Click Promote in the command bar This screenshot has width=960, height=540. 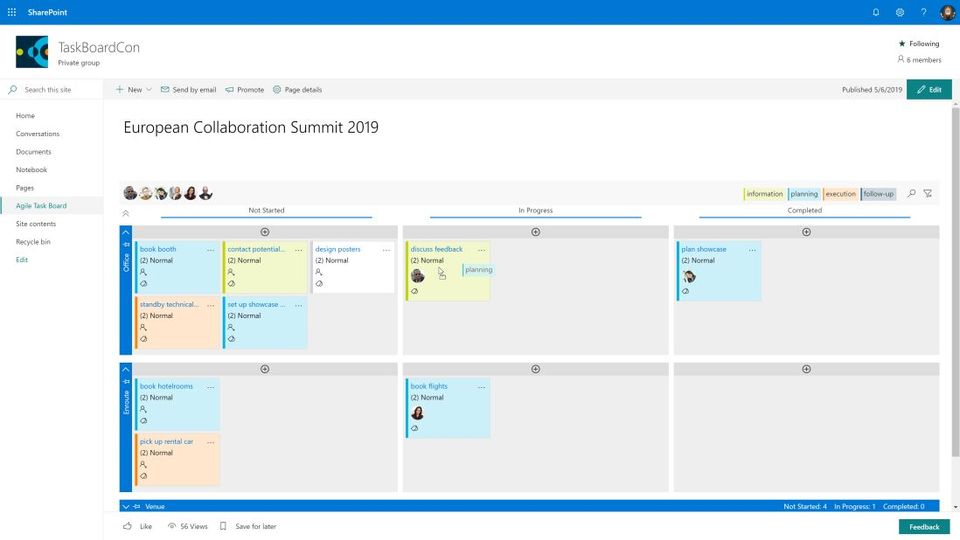[x=245, y=89]
